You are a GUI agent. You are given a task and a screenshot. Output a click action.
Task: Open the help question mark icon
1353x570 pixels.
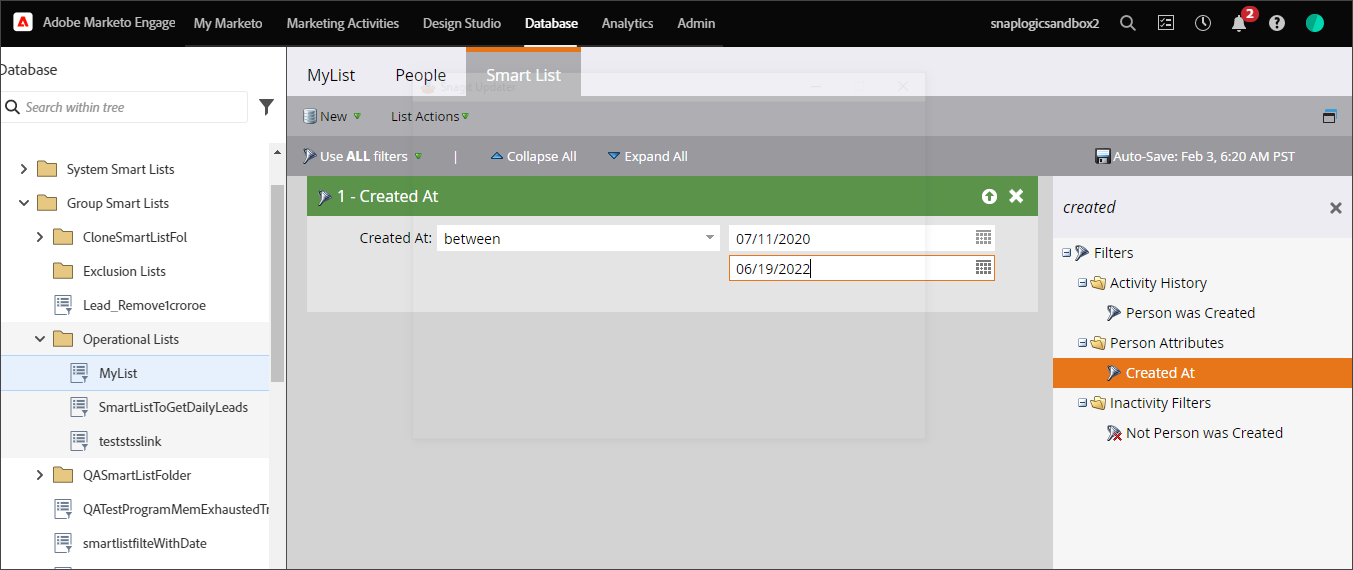coord(1277,23)
